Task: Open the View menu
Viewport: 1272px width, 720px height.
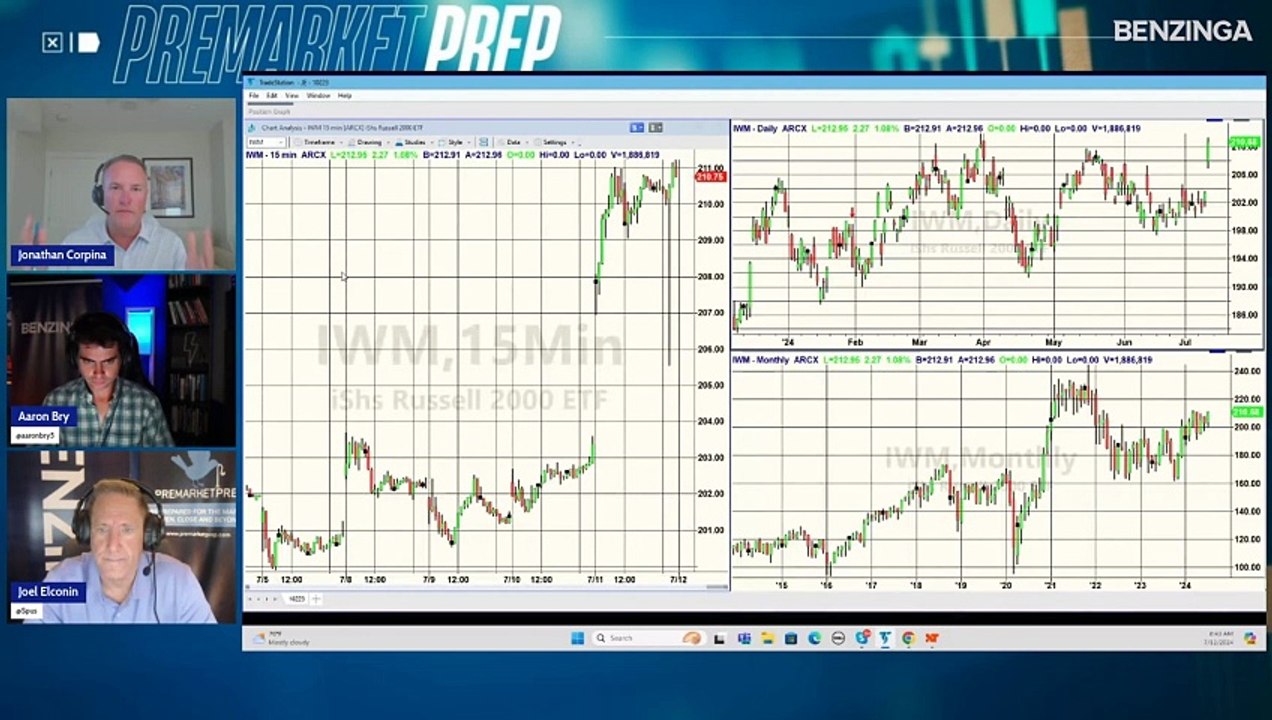Action: tap(292, 95)
